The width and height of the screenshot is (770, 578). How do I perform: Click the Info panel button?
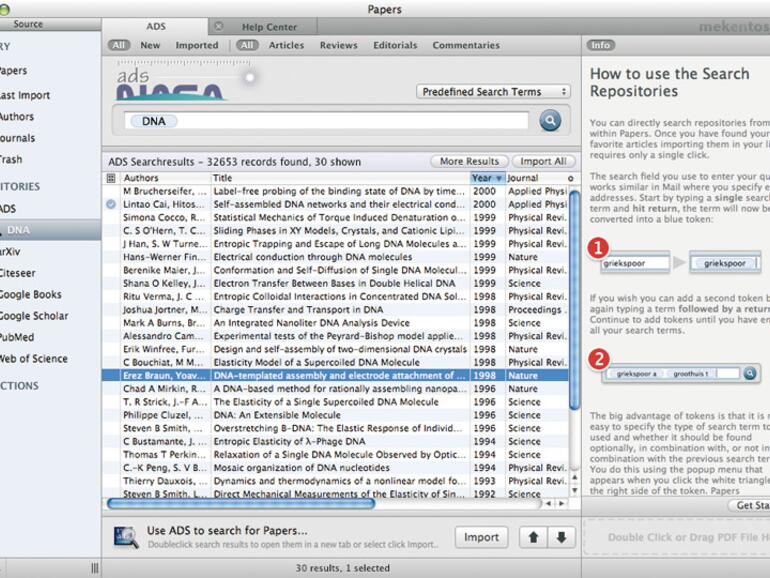[x=600, y=45]
